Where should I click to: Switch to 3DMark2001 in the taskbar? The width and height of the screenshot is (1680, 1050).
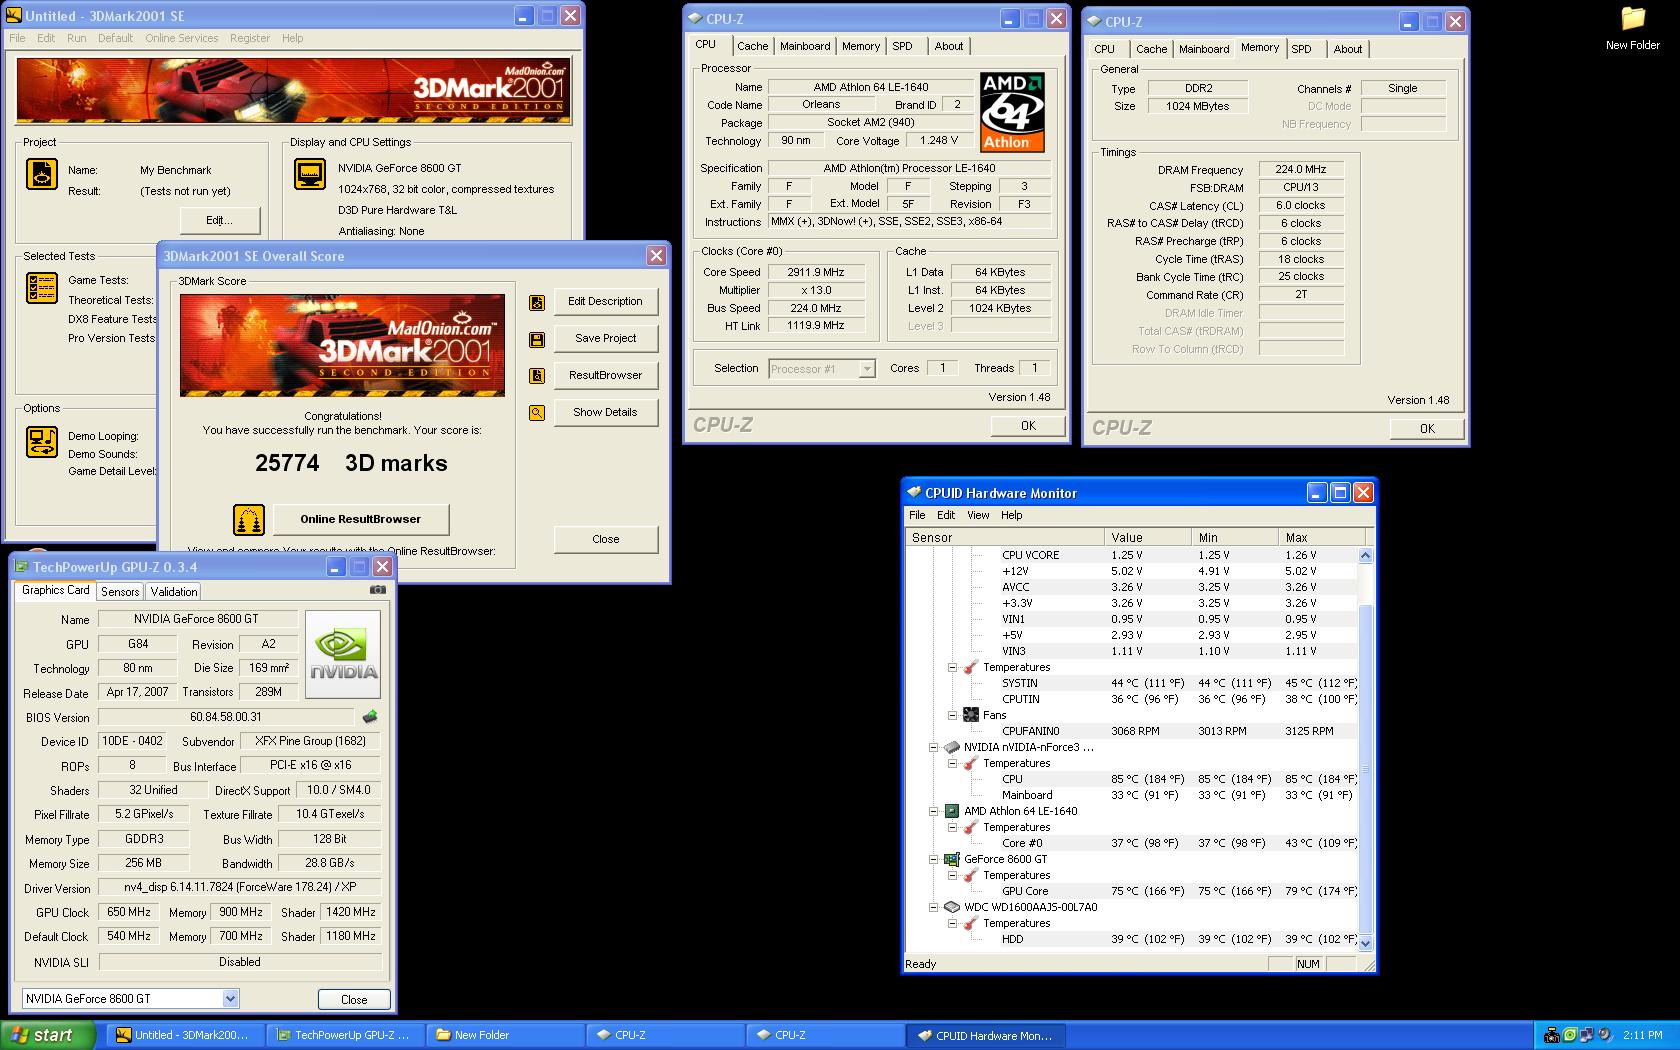click(x=186, y=1035)
